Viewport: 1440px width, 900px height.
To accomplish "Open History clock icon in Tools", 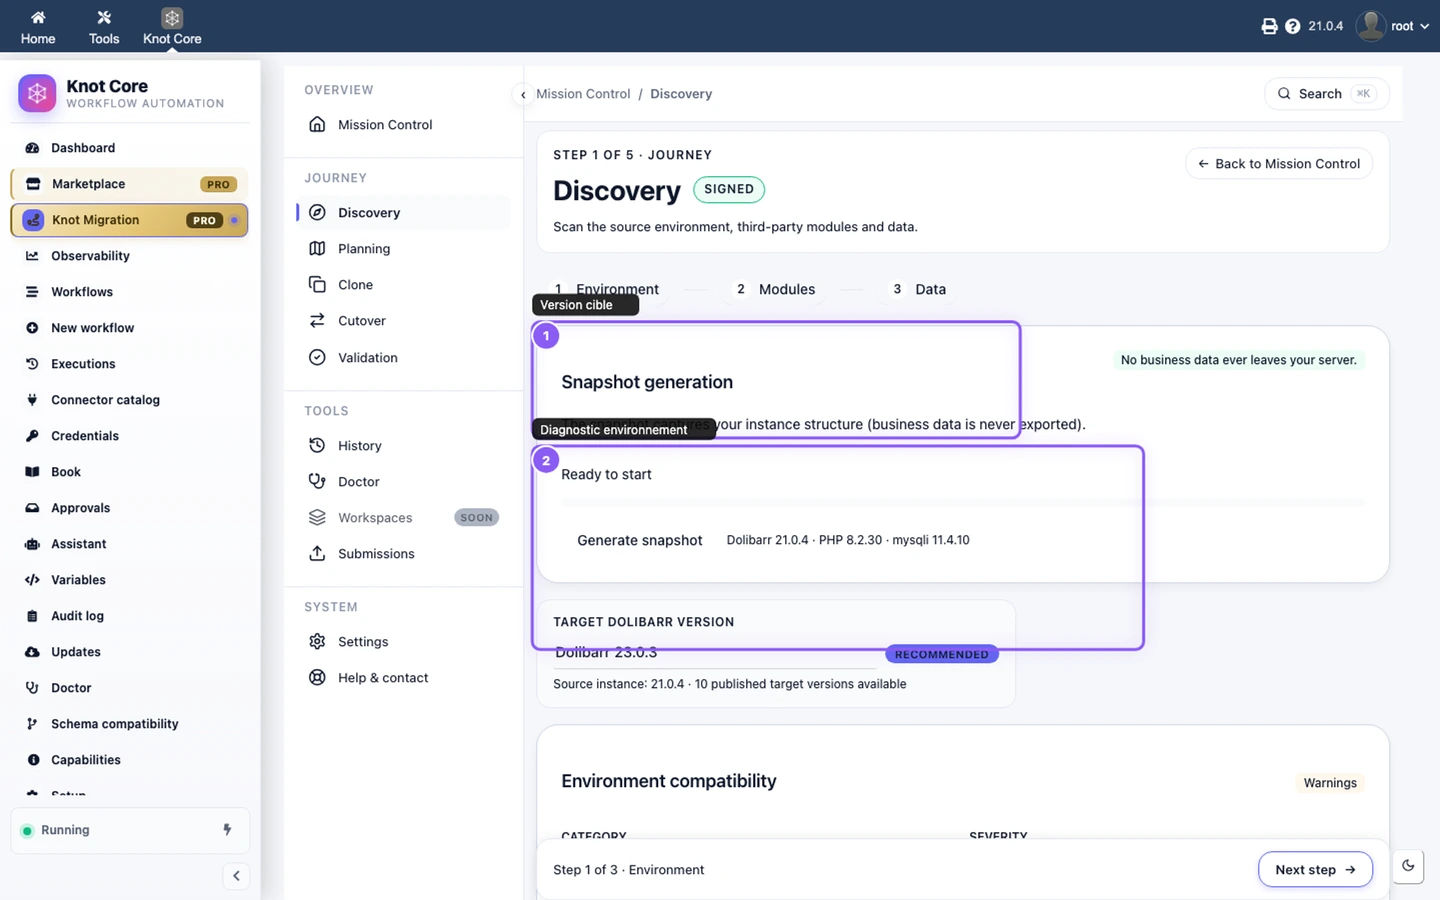I will point(317,445).
